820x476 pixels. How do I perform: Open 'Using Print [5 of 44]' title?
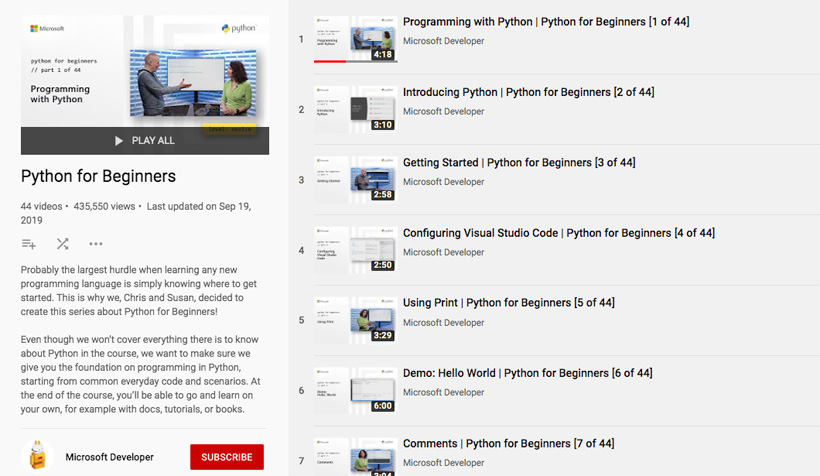coord(508,303)
